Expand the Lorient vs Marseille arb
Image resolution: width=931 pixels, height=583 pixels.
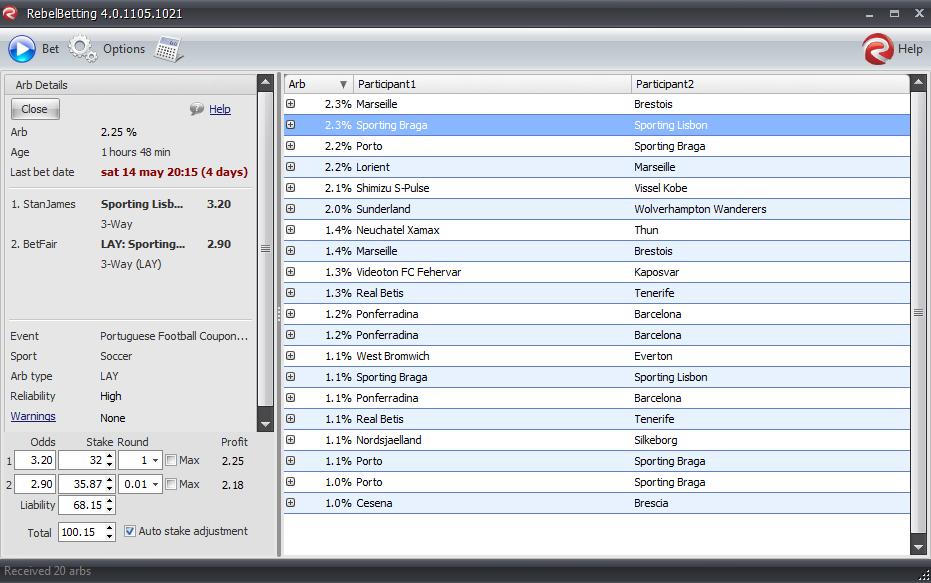click(x=290, y=167)
